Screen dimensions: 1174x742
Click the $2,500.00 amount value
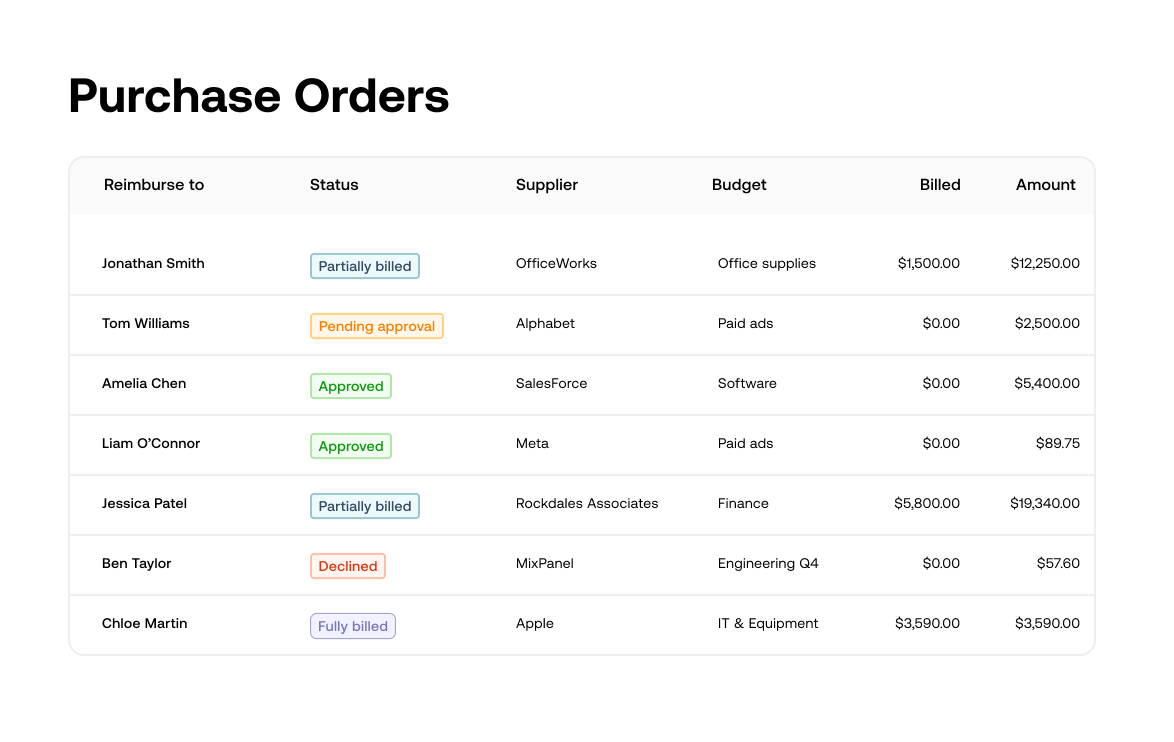[x=1047, y=323]
